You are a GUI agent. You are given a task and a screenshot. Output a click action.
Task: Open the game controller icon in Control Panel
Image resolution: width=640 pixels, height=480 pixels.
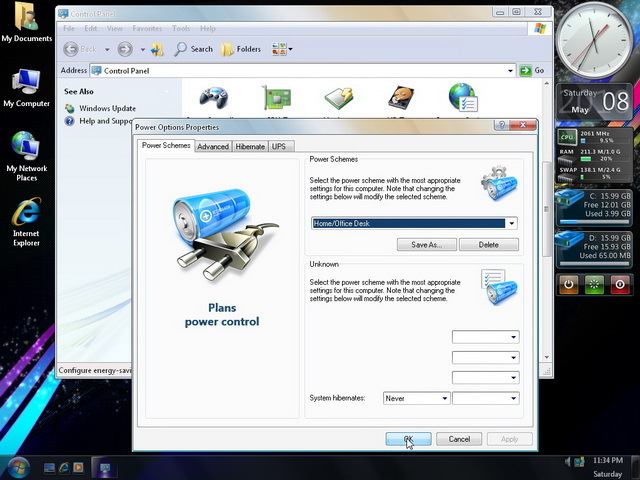213,98
